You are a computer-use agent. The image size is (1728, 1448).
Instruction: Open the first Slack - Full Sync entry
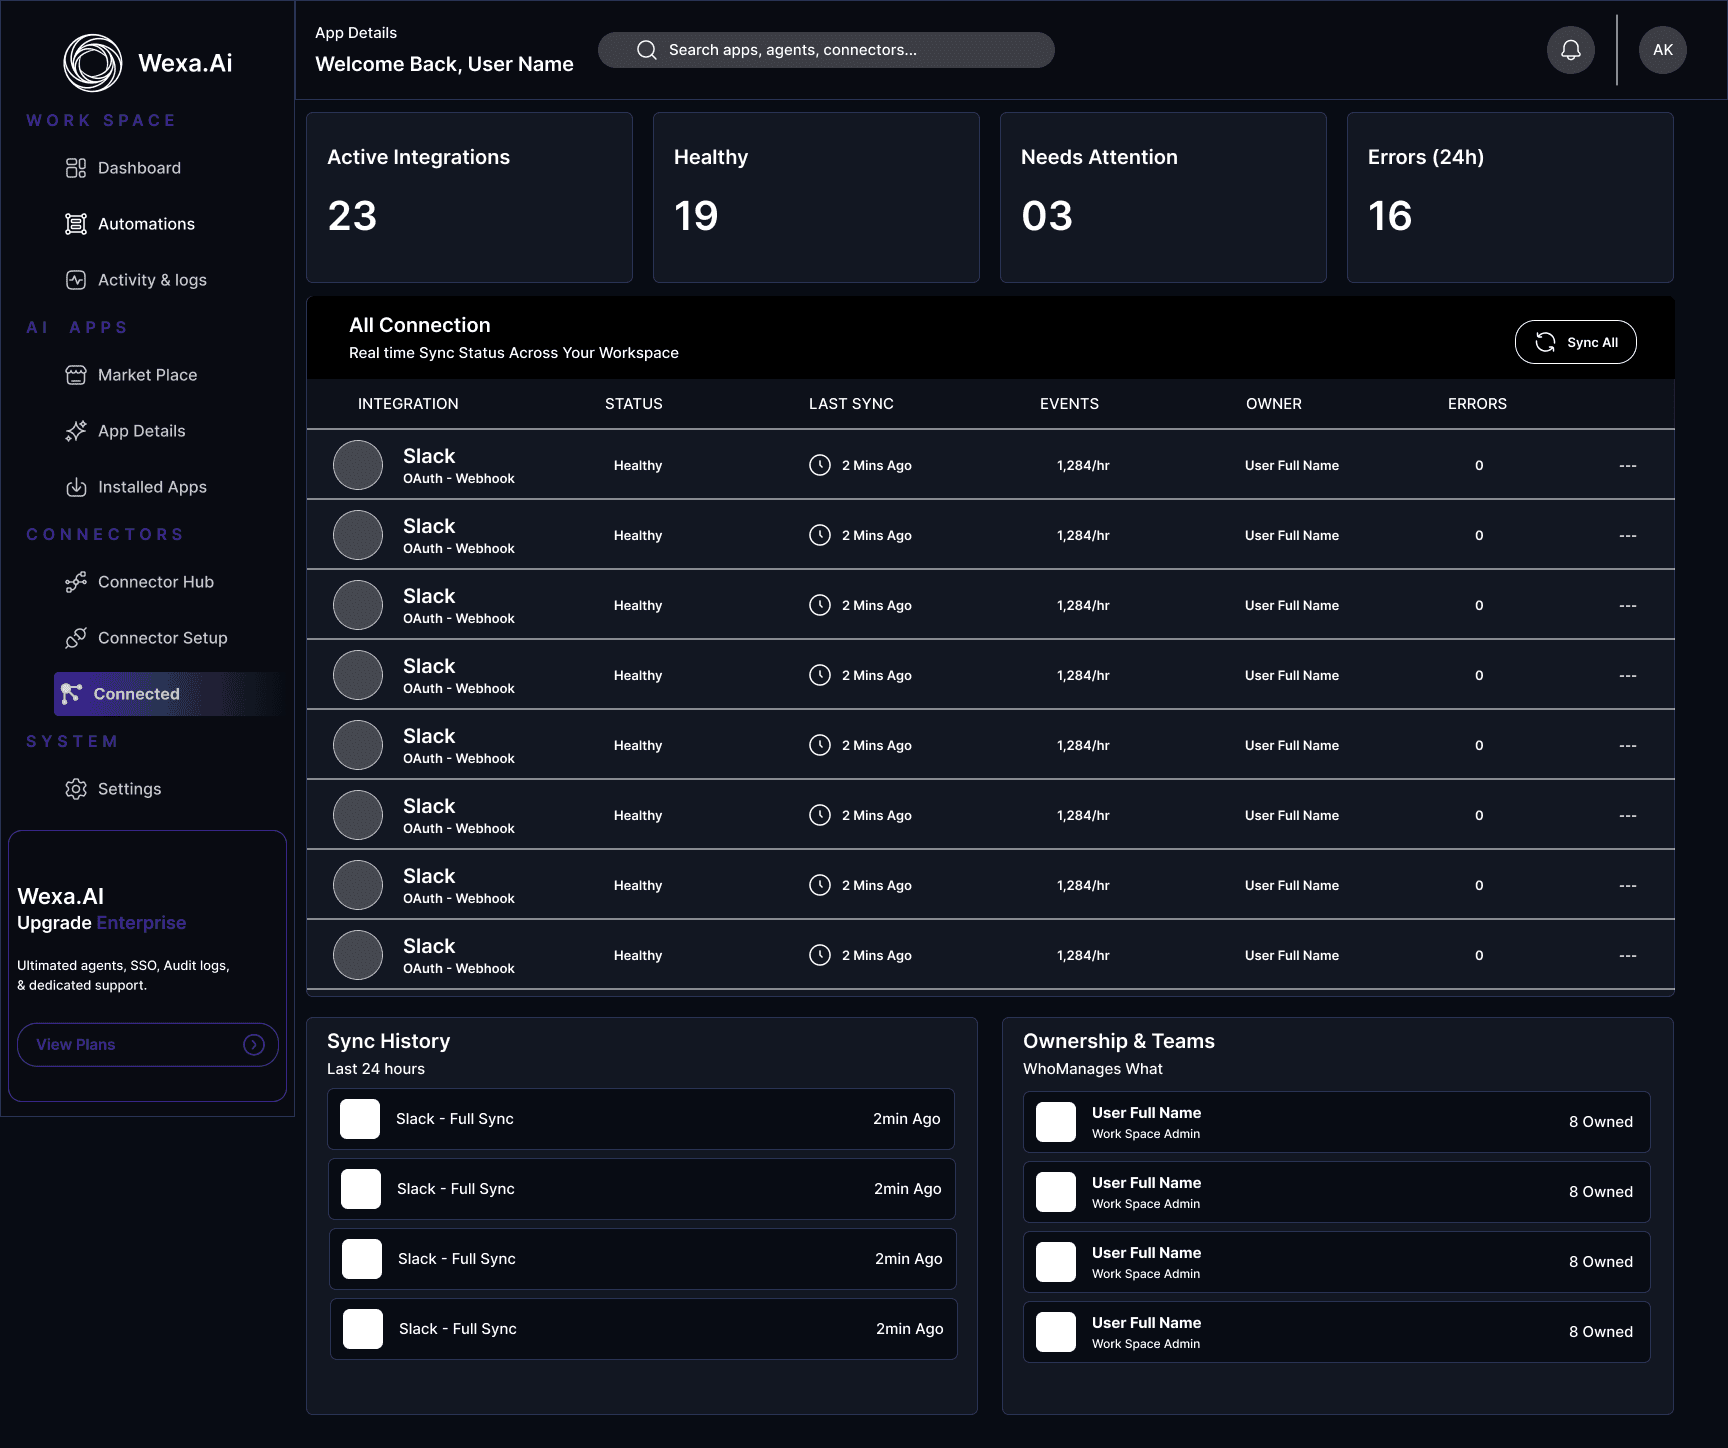(x=641, y=1119)
